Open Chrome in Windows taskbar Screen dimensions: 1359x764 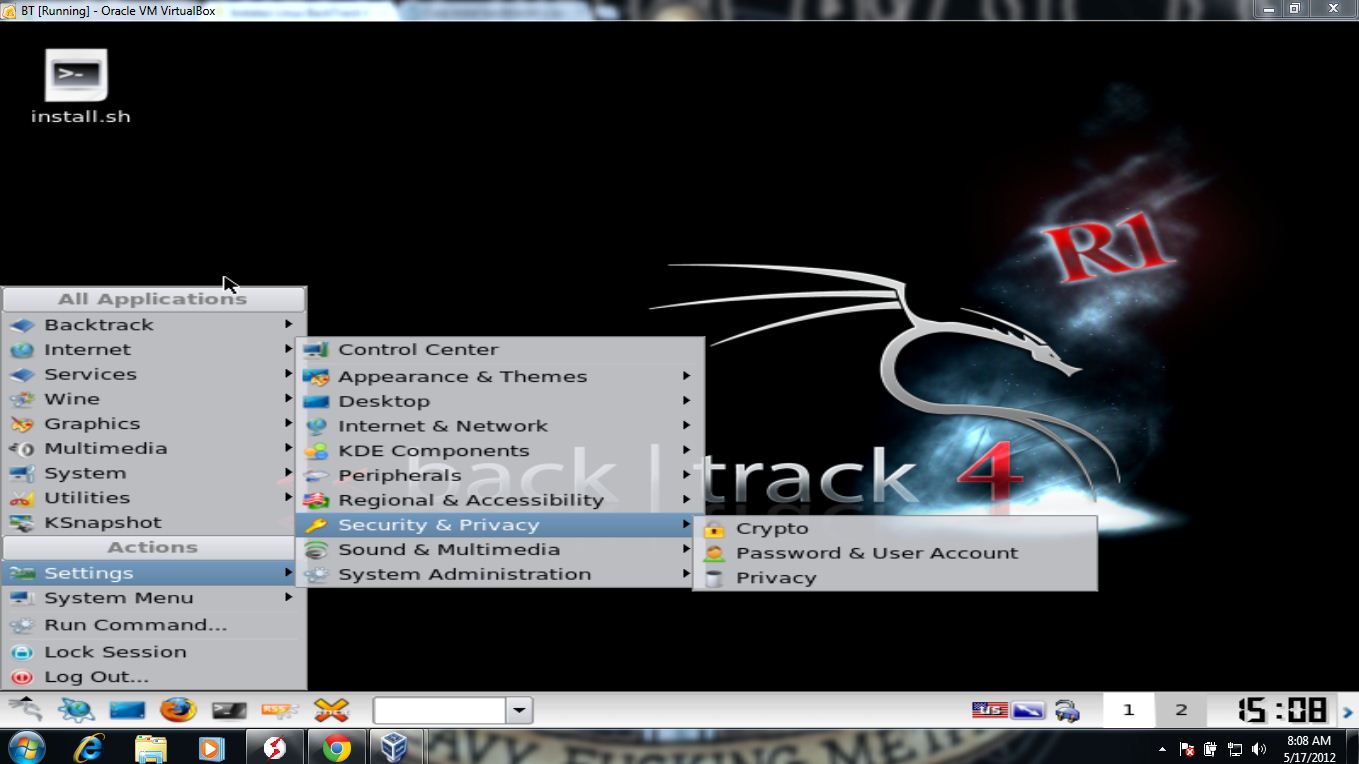pos(336,747)
